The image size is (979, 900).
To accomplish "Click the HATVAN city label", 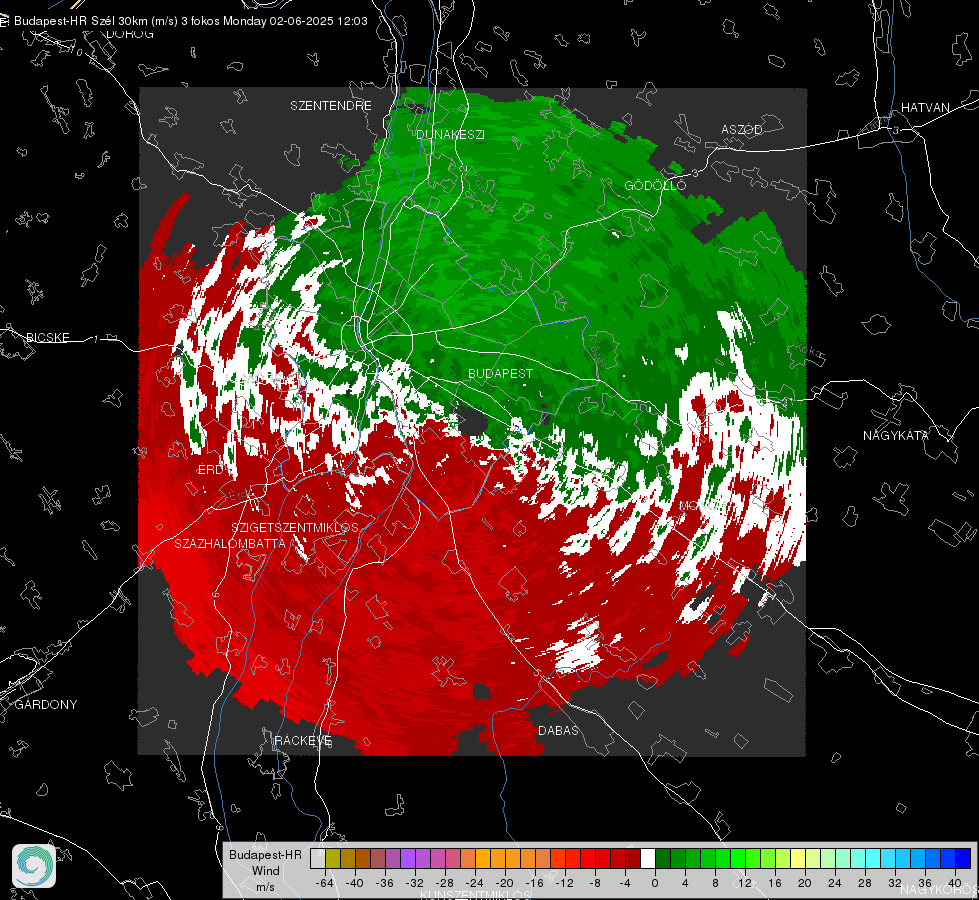I will (x=925, y=107).
